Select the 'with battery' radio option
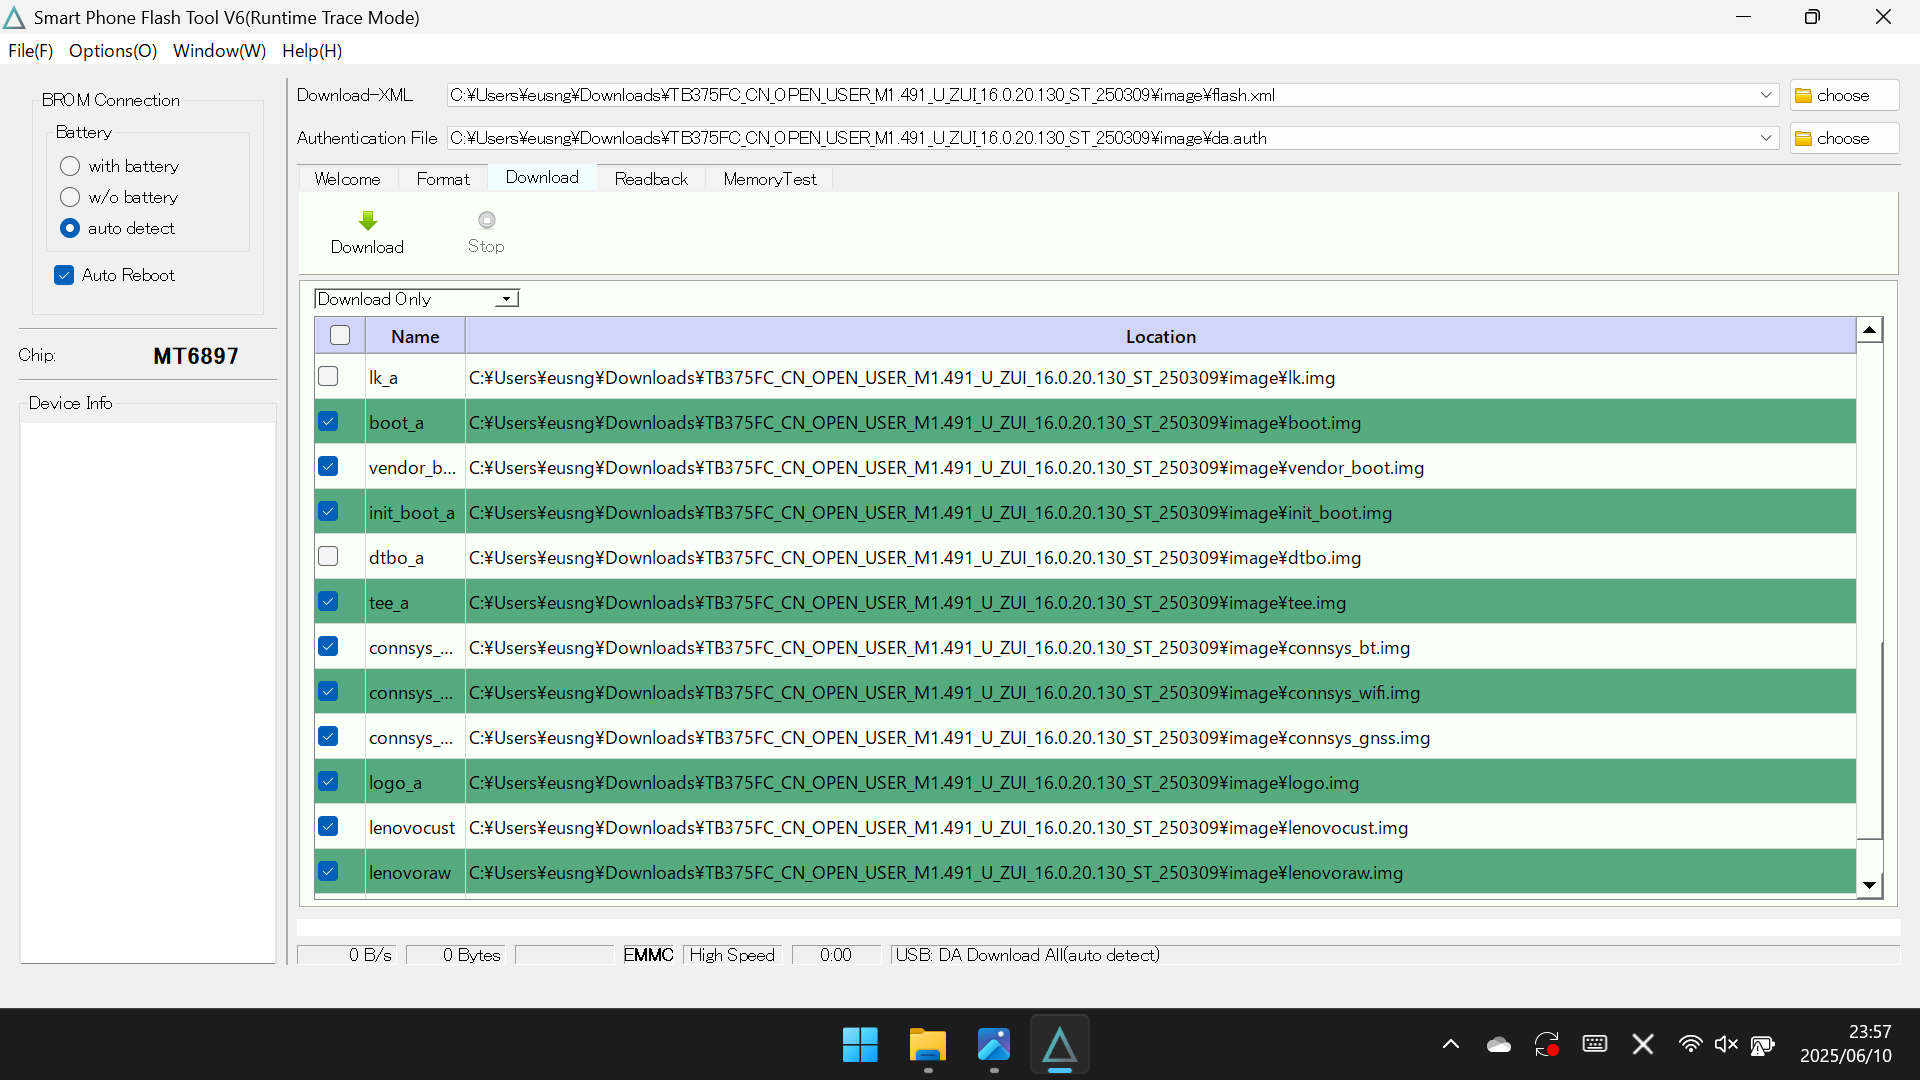The height and width of the screenshot is (1080, 1920). 70,166
